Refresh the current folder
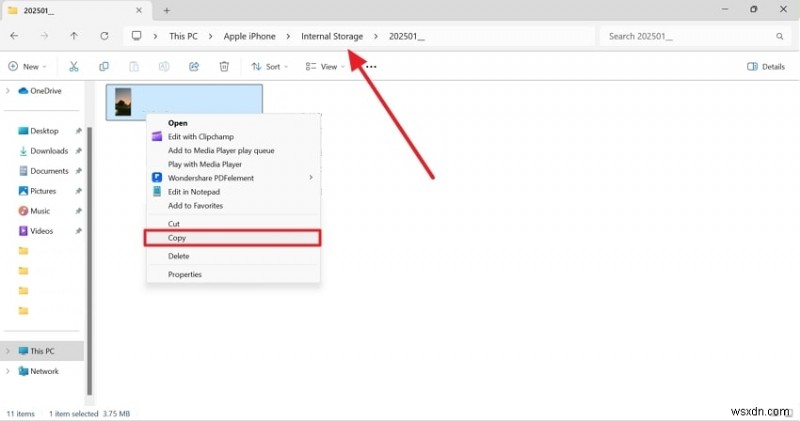800x421 pixels. pos(104,36)
